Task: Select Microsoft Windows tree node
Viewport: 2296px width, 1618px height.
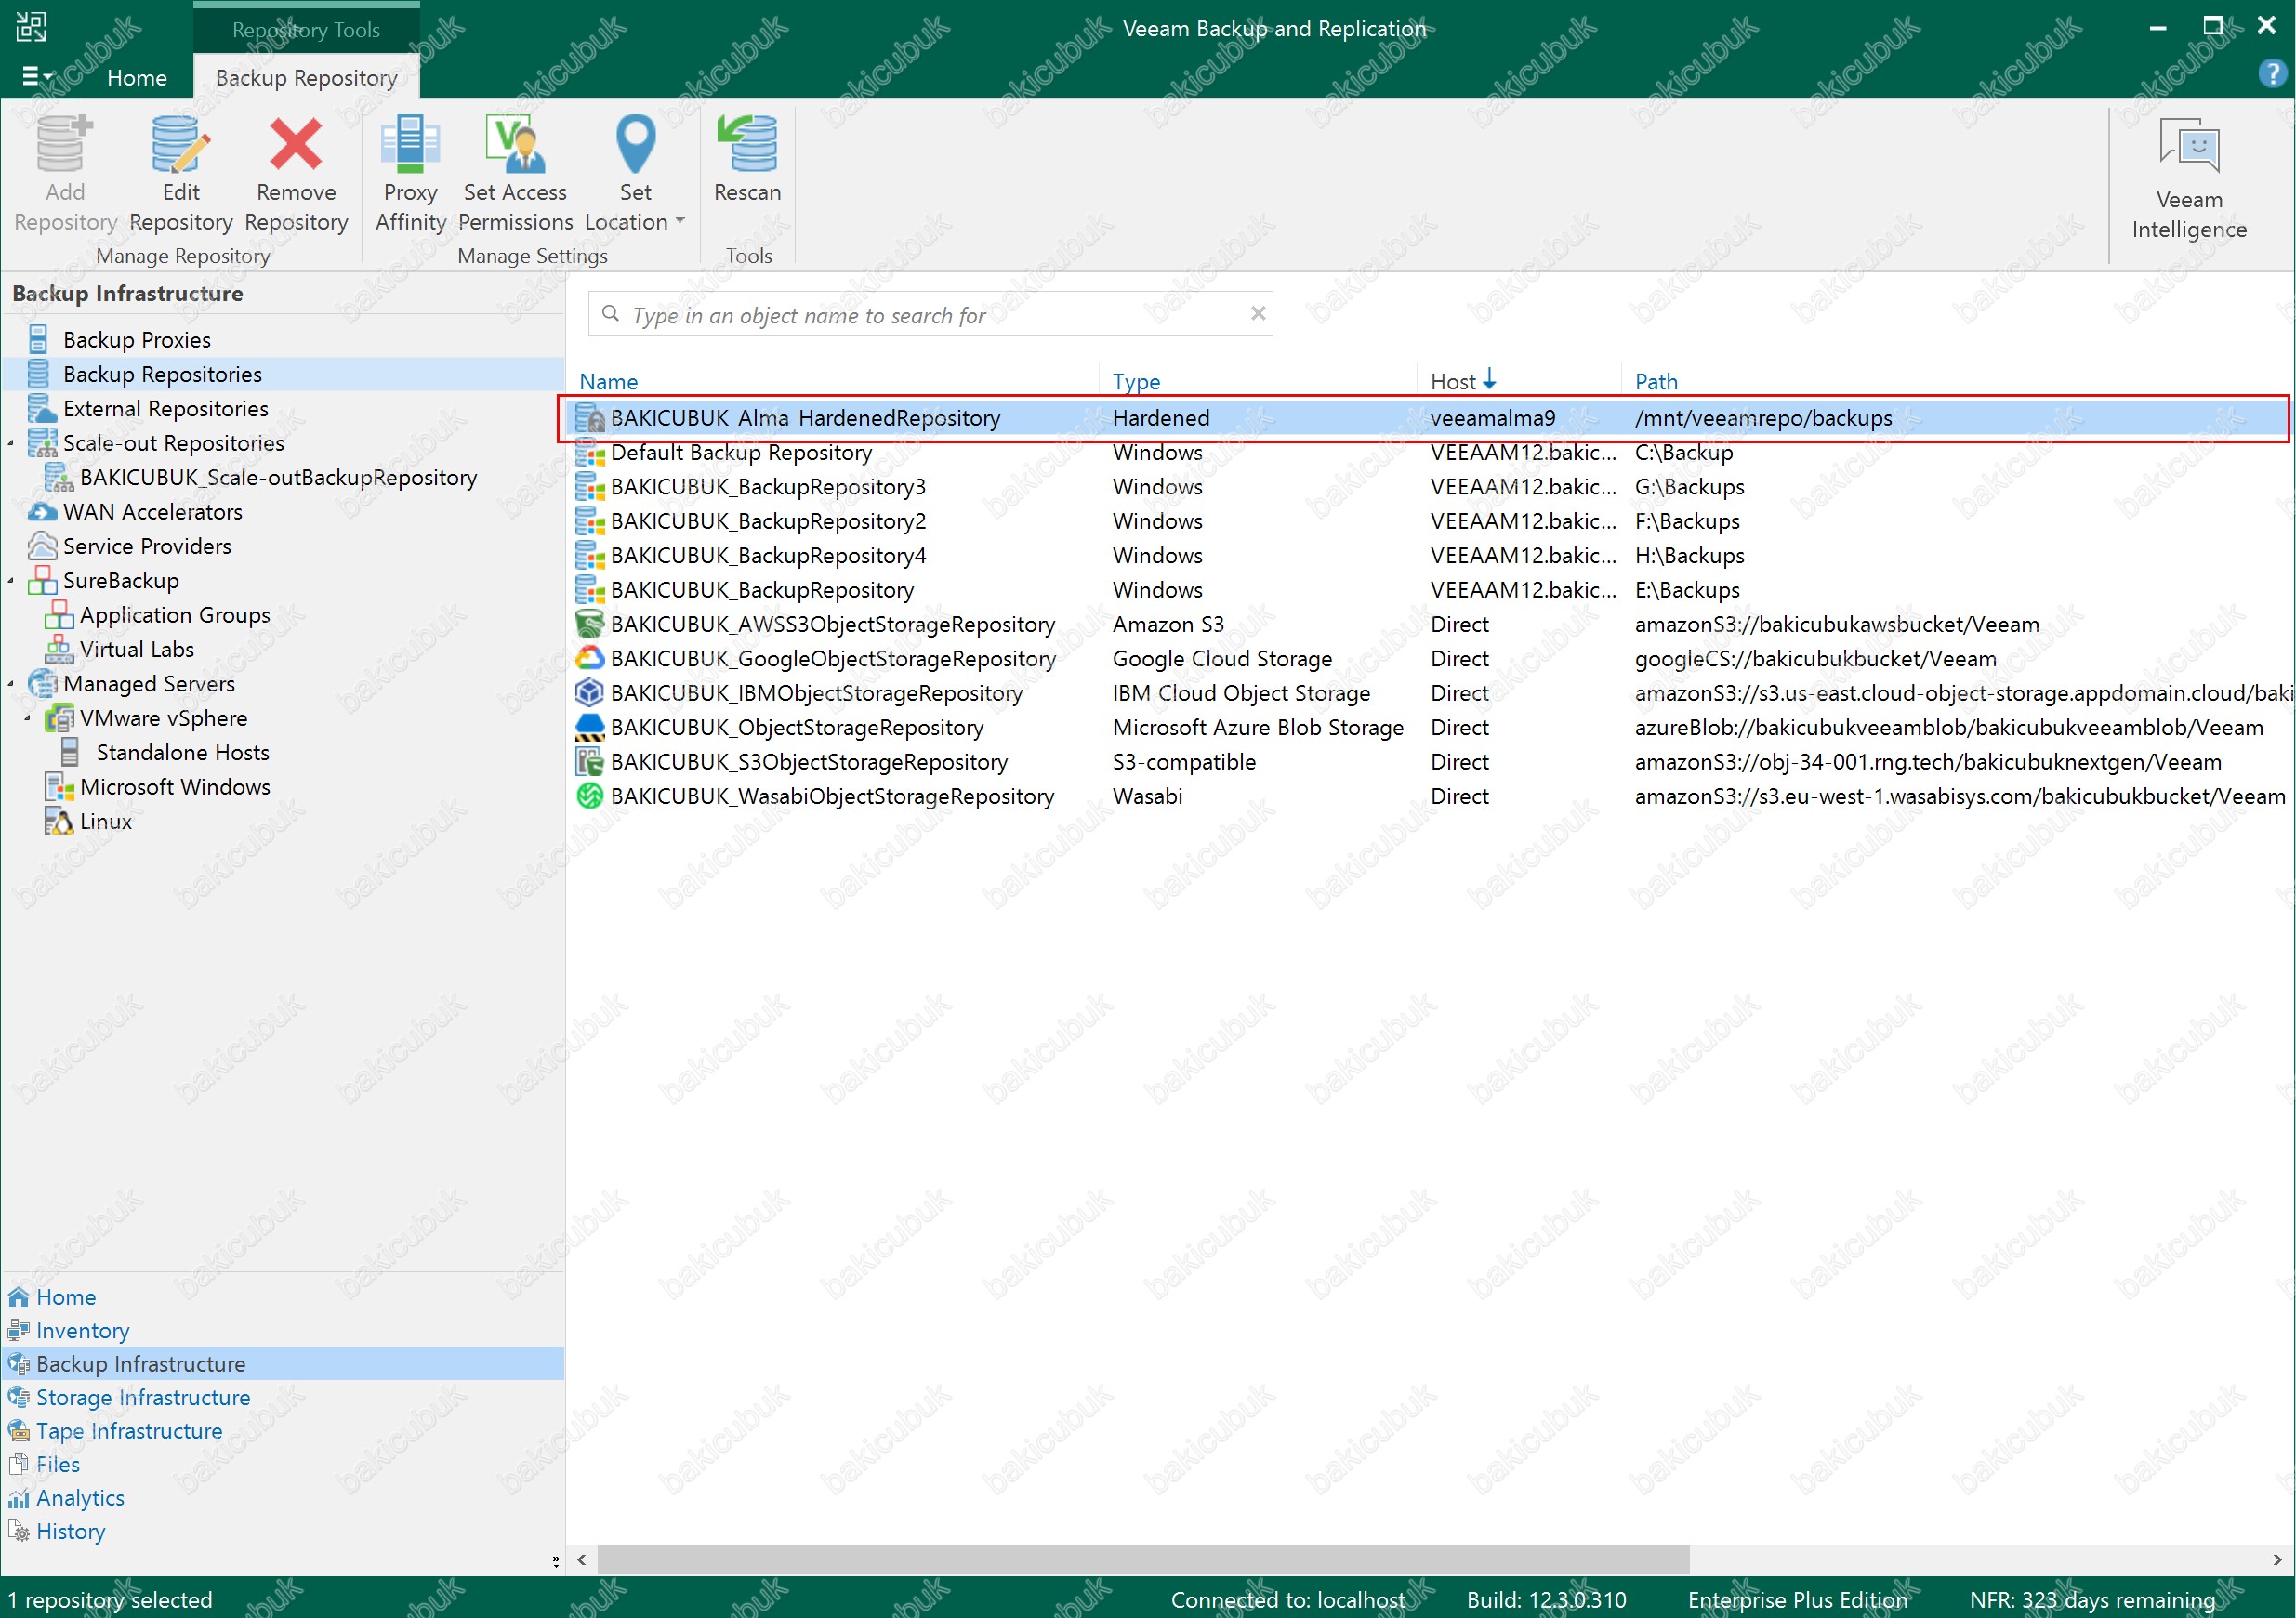Action: pos(175,787)
